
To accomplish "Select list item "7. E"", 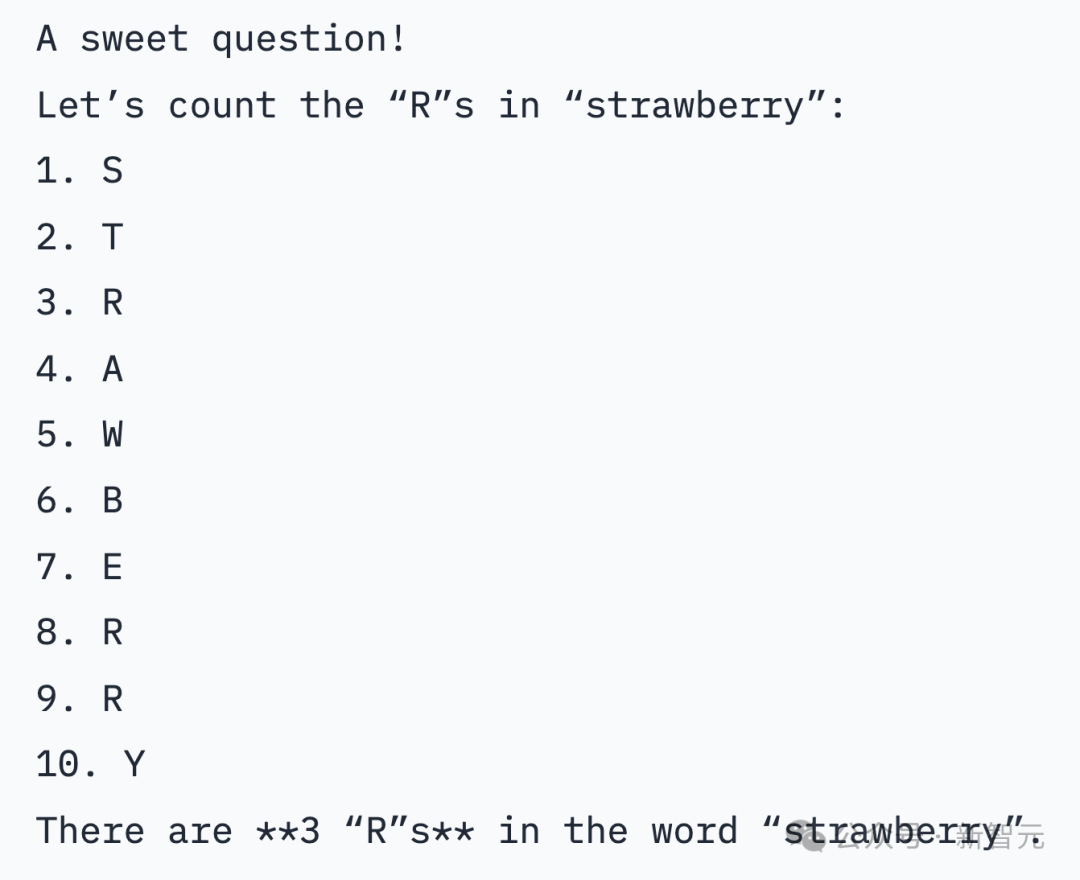I will click(x=80, y=567).
